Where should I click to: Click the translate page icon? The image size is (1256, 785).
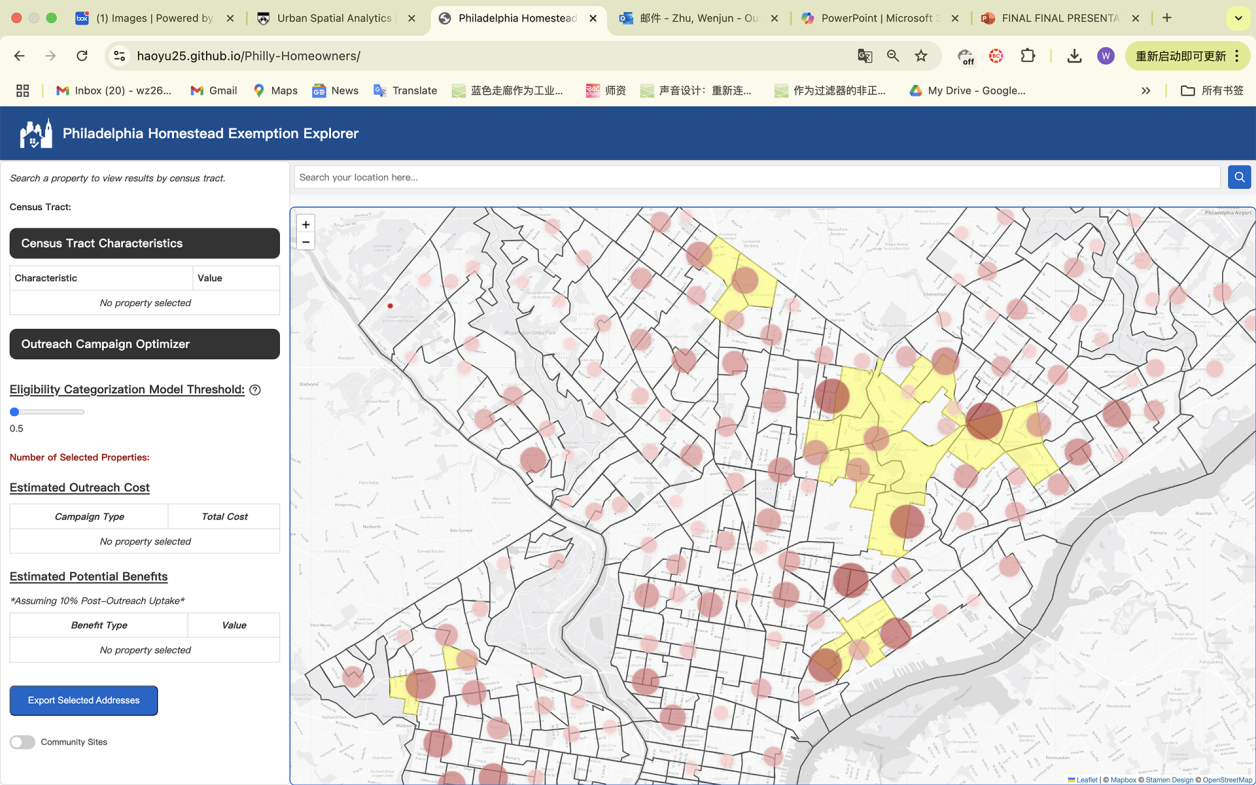(865, 56)
